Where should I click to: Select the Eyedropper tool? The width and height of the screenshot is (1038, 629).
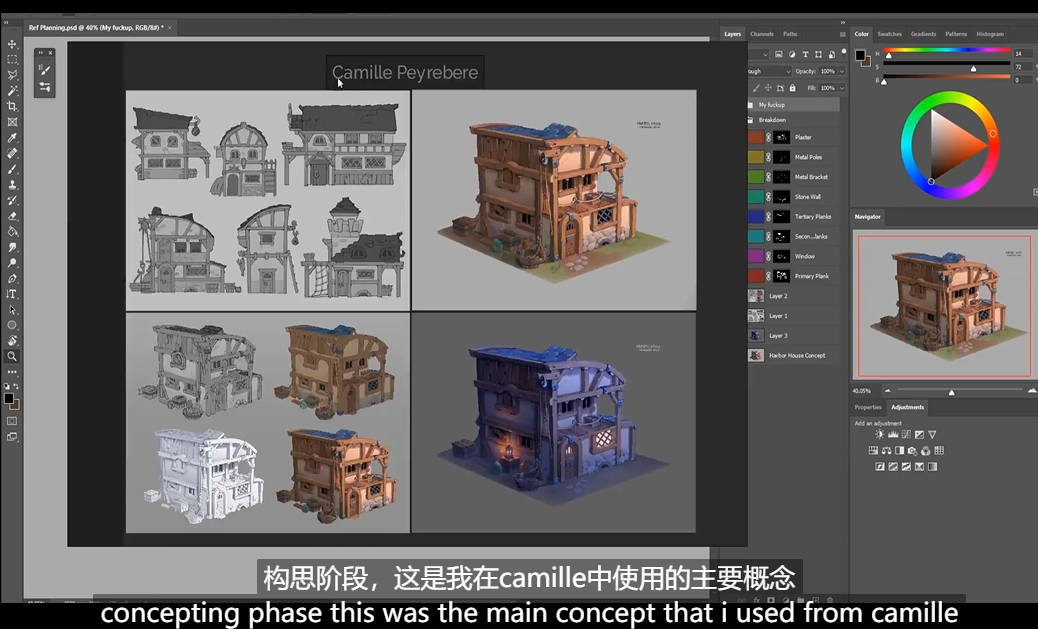tap(12, 138)
